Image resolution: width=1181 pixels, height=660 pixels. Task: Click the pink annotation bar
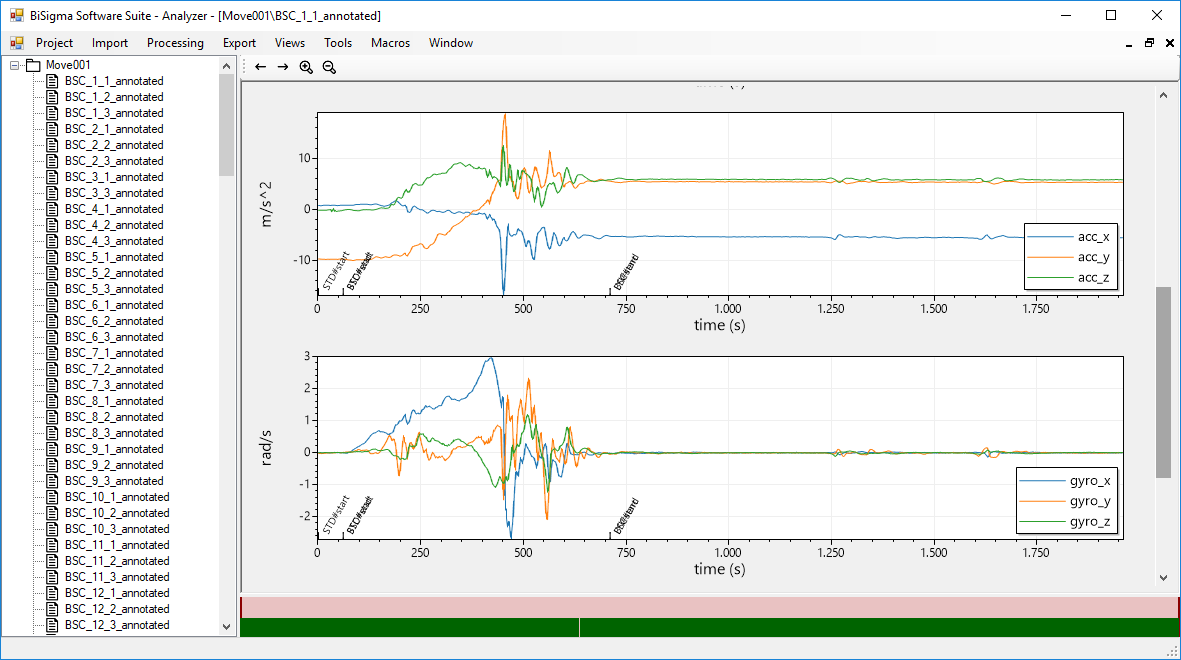[x=710, y=607]
